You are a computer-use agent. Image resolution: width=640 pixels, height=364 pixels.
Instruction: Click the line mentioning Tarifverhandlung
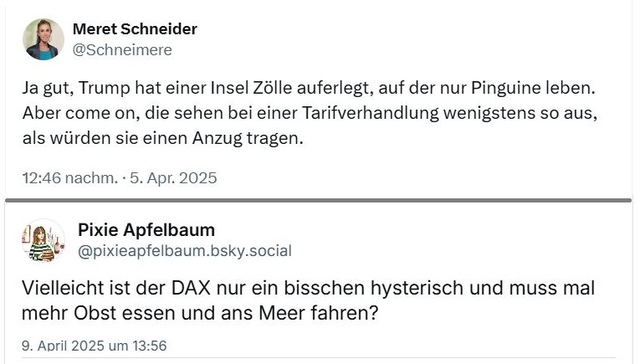[310, 113]
